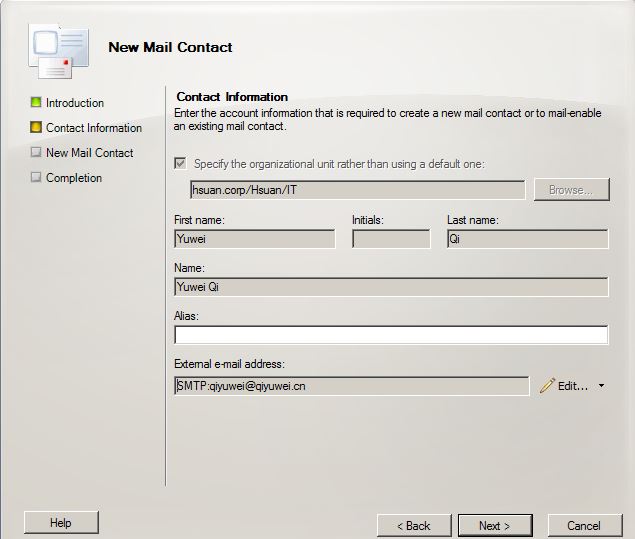This screenshot has height=539, width=635.
Task: Focus the organizational unit field hsuan.corp/Hsuan/IT
Action: (x=358, y=190)
